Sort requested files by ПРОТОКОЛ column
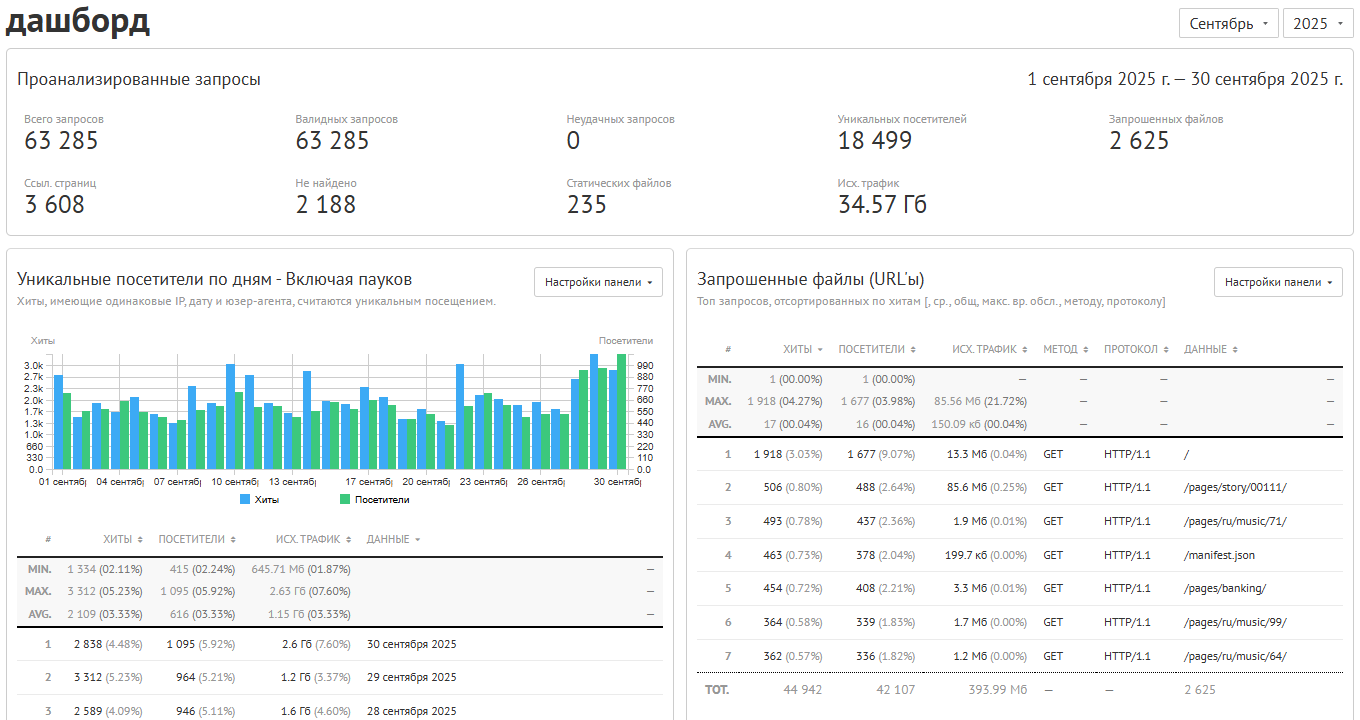 point(1136,349)
